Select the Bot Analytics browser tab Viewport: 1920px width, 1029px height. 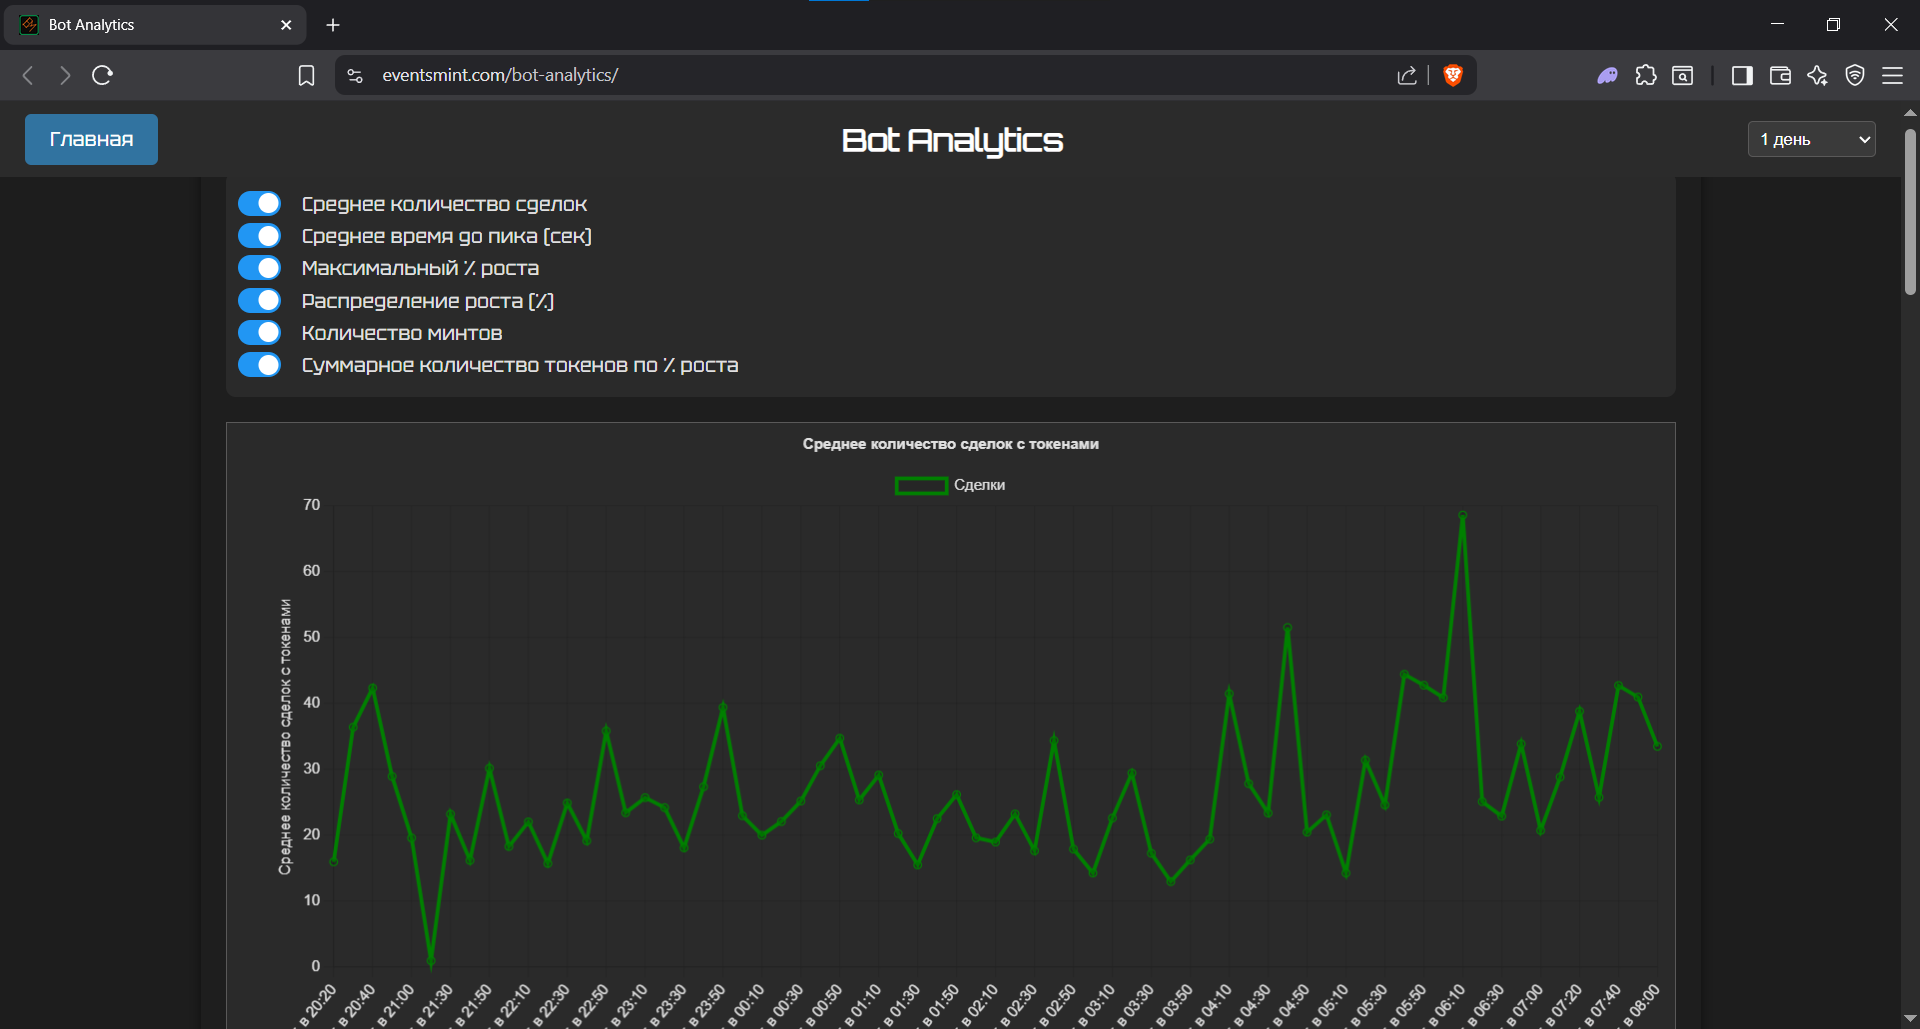coord(150,25)
